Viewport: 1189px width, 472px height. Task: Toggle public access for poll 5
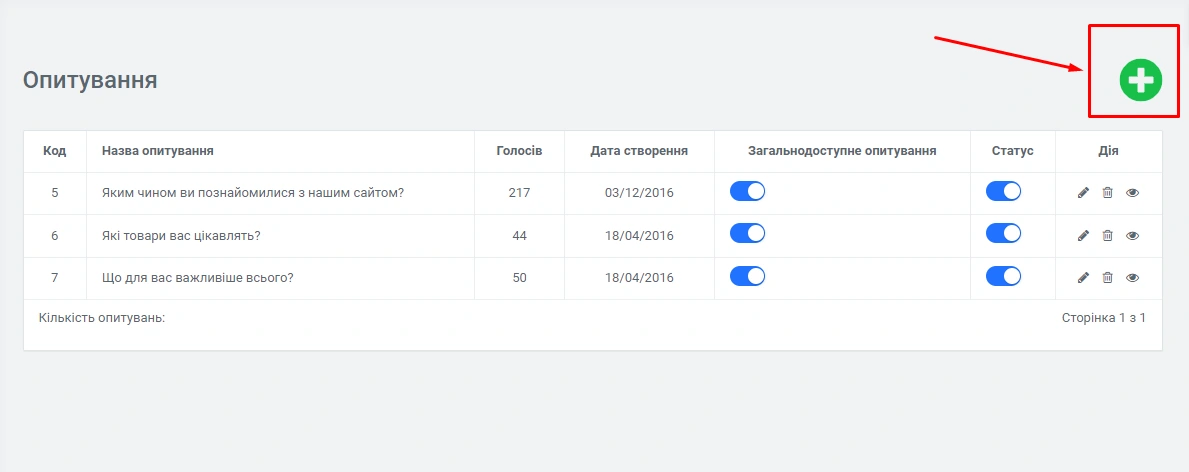(747, 191)
